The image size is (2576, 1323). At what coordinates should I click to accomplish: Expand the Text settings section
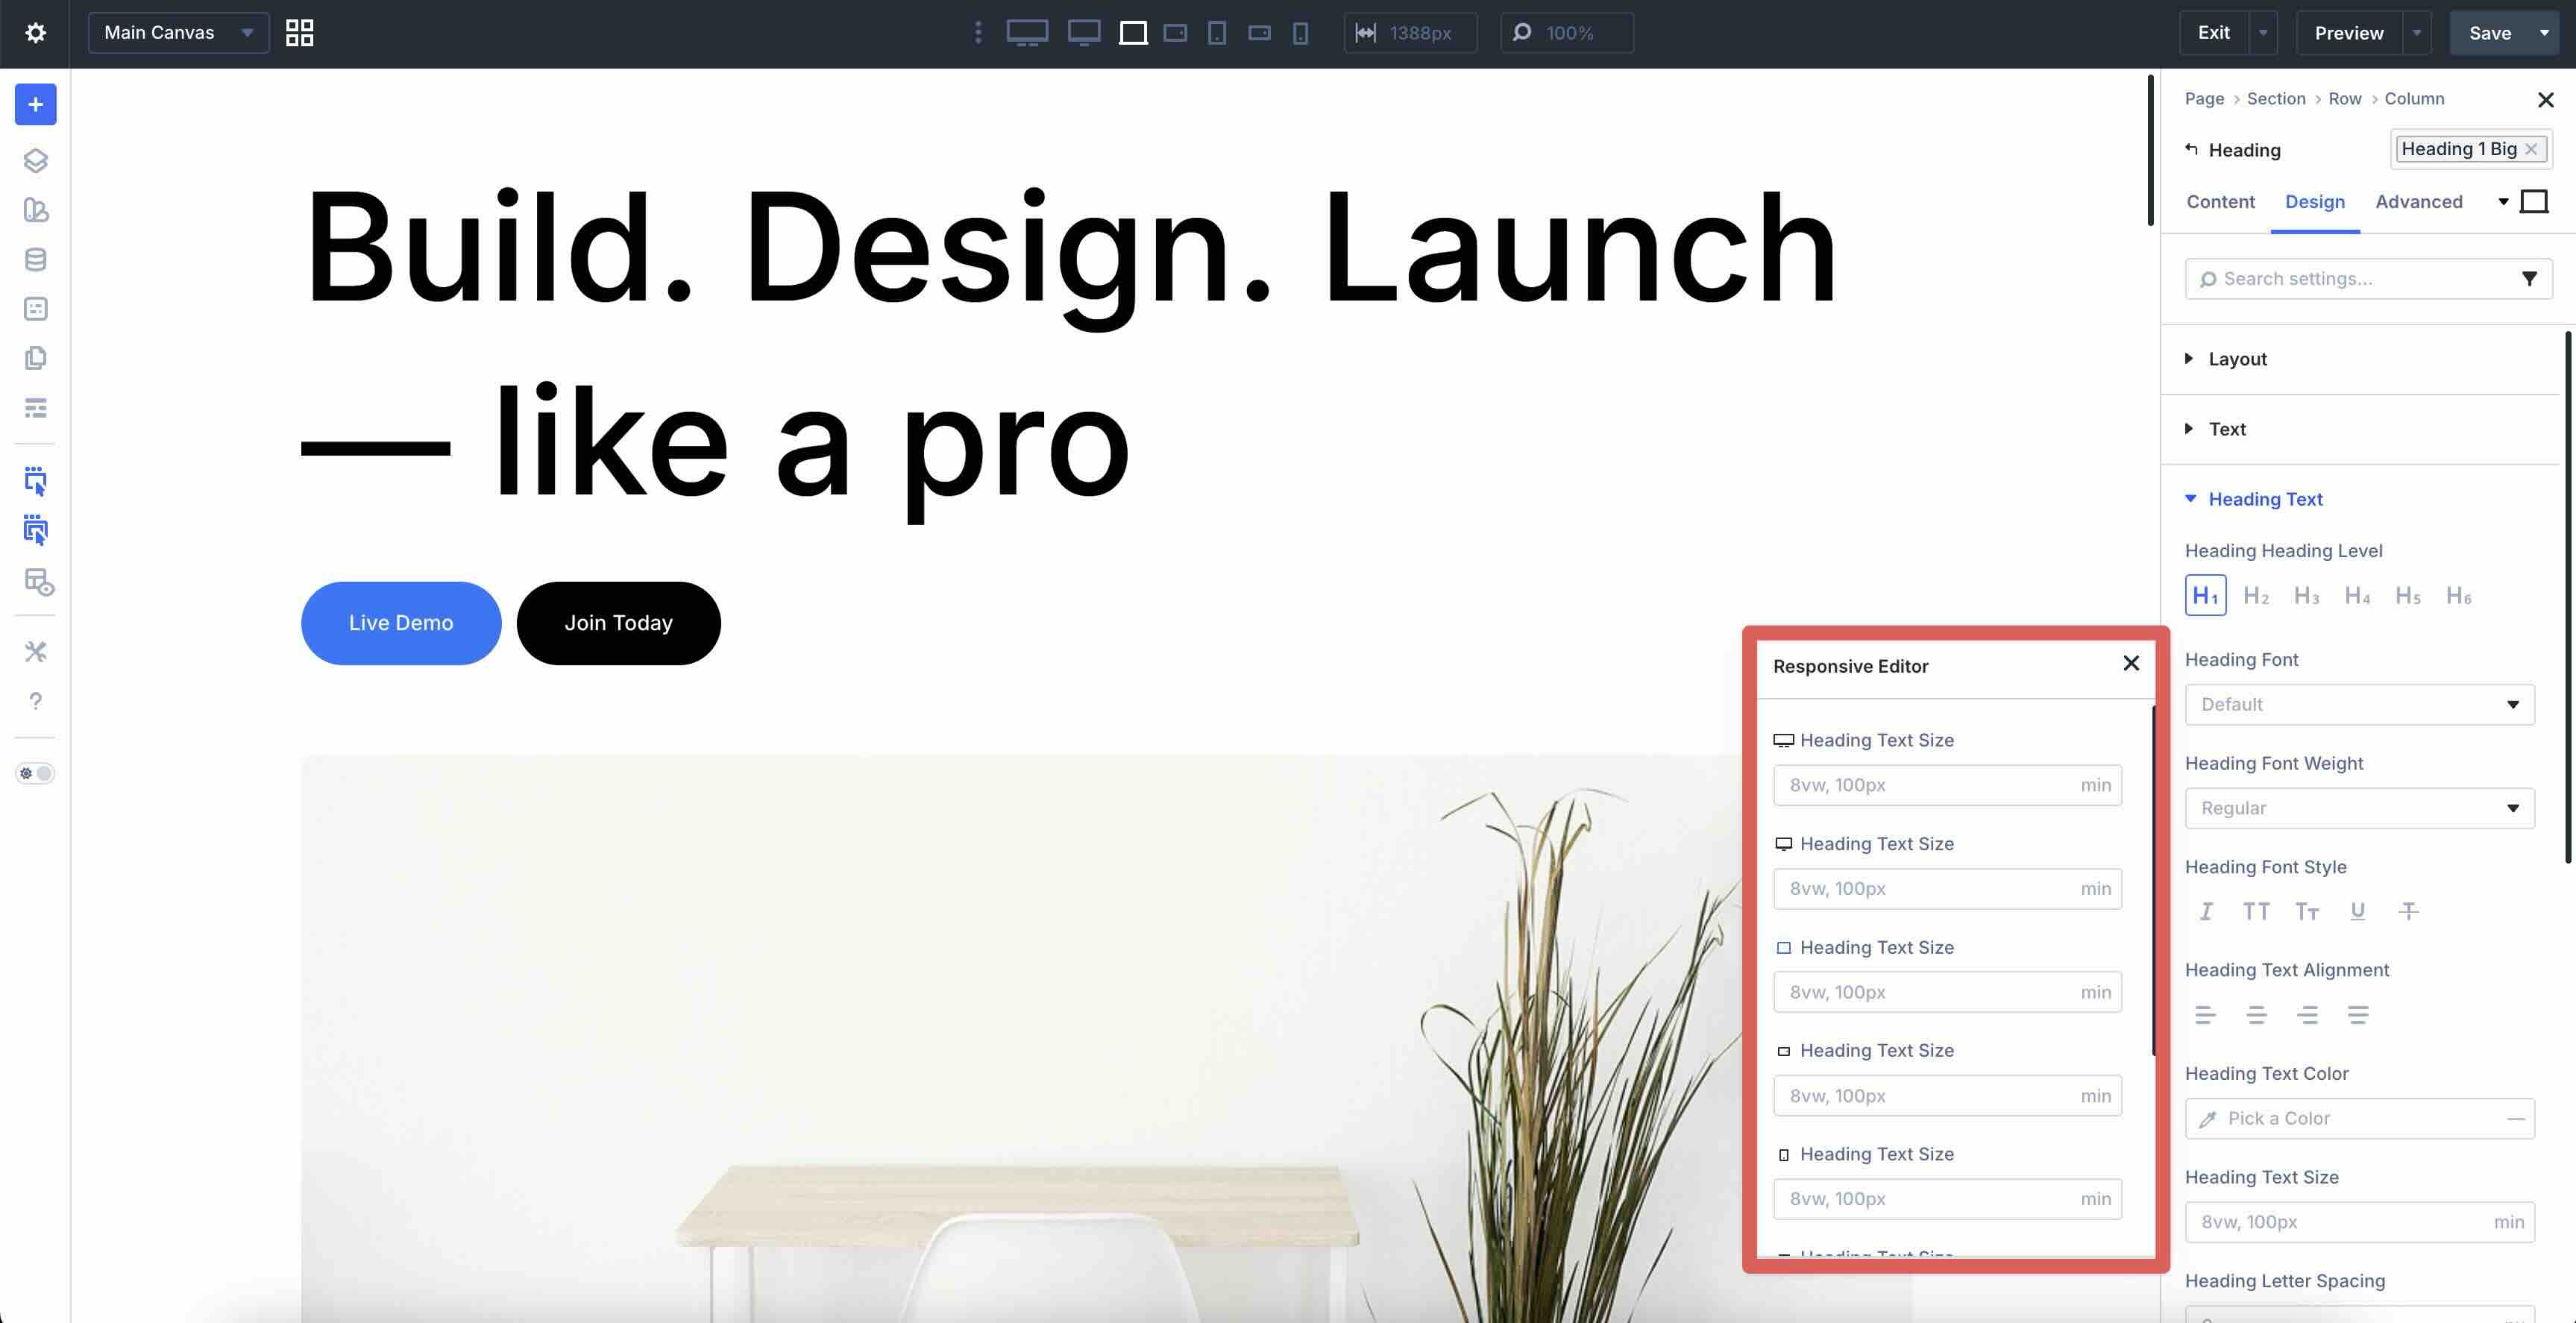2228,429
